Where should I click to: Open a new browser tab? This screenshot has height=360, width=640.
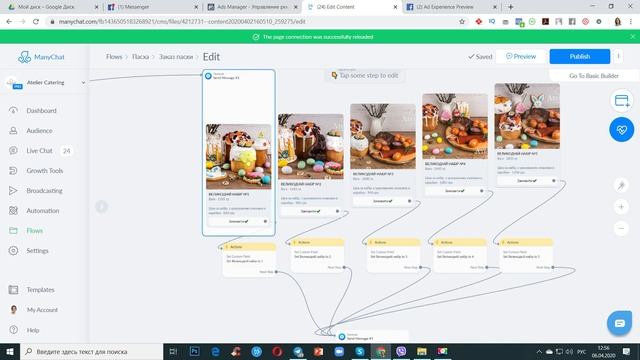(x=510, y=7)
